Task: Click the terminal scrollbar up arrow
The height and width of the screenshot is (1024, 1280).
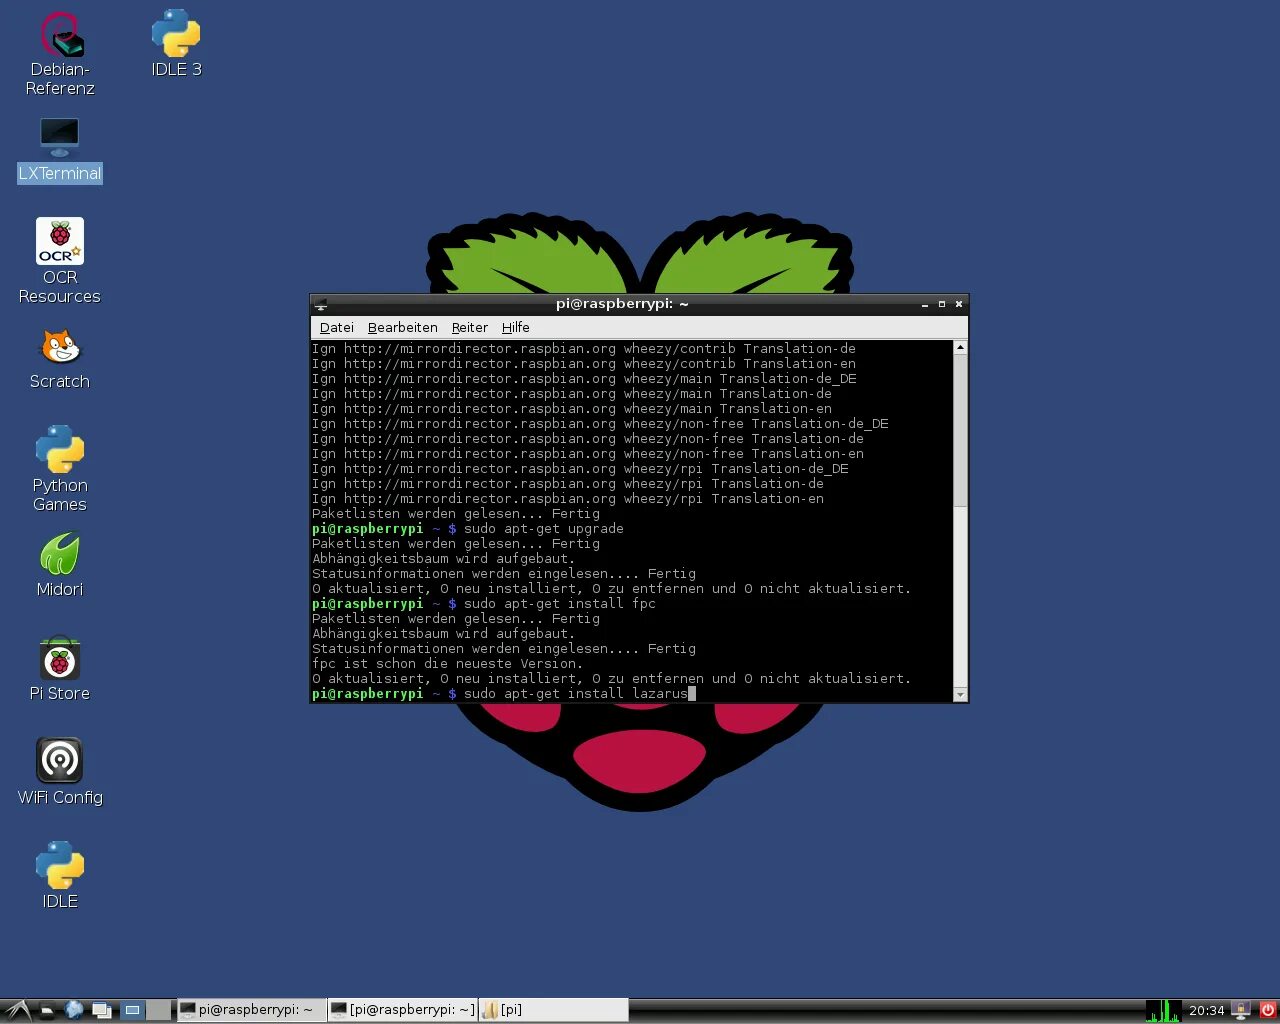Action: [x=960, y=348]
